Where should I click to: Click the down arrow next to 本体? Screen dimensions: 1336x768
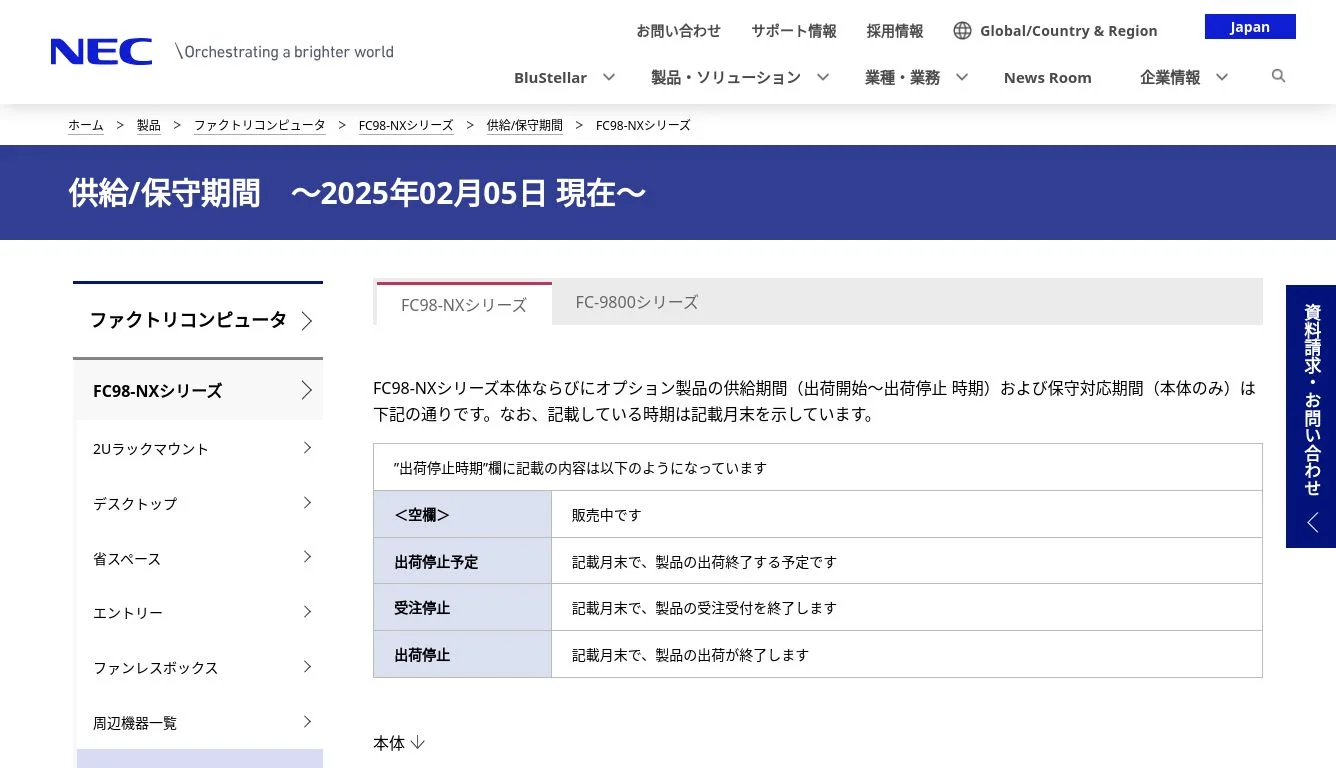(418, 743)
